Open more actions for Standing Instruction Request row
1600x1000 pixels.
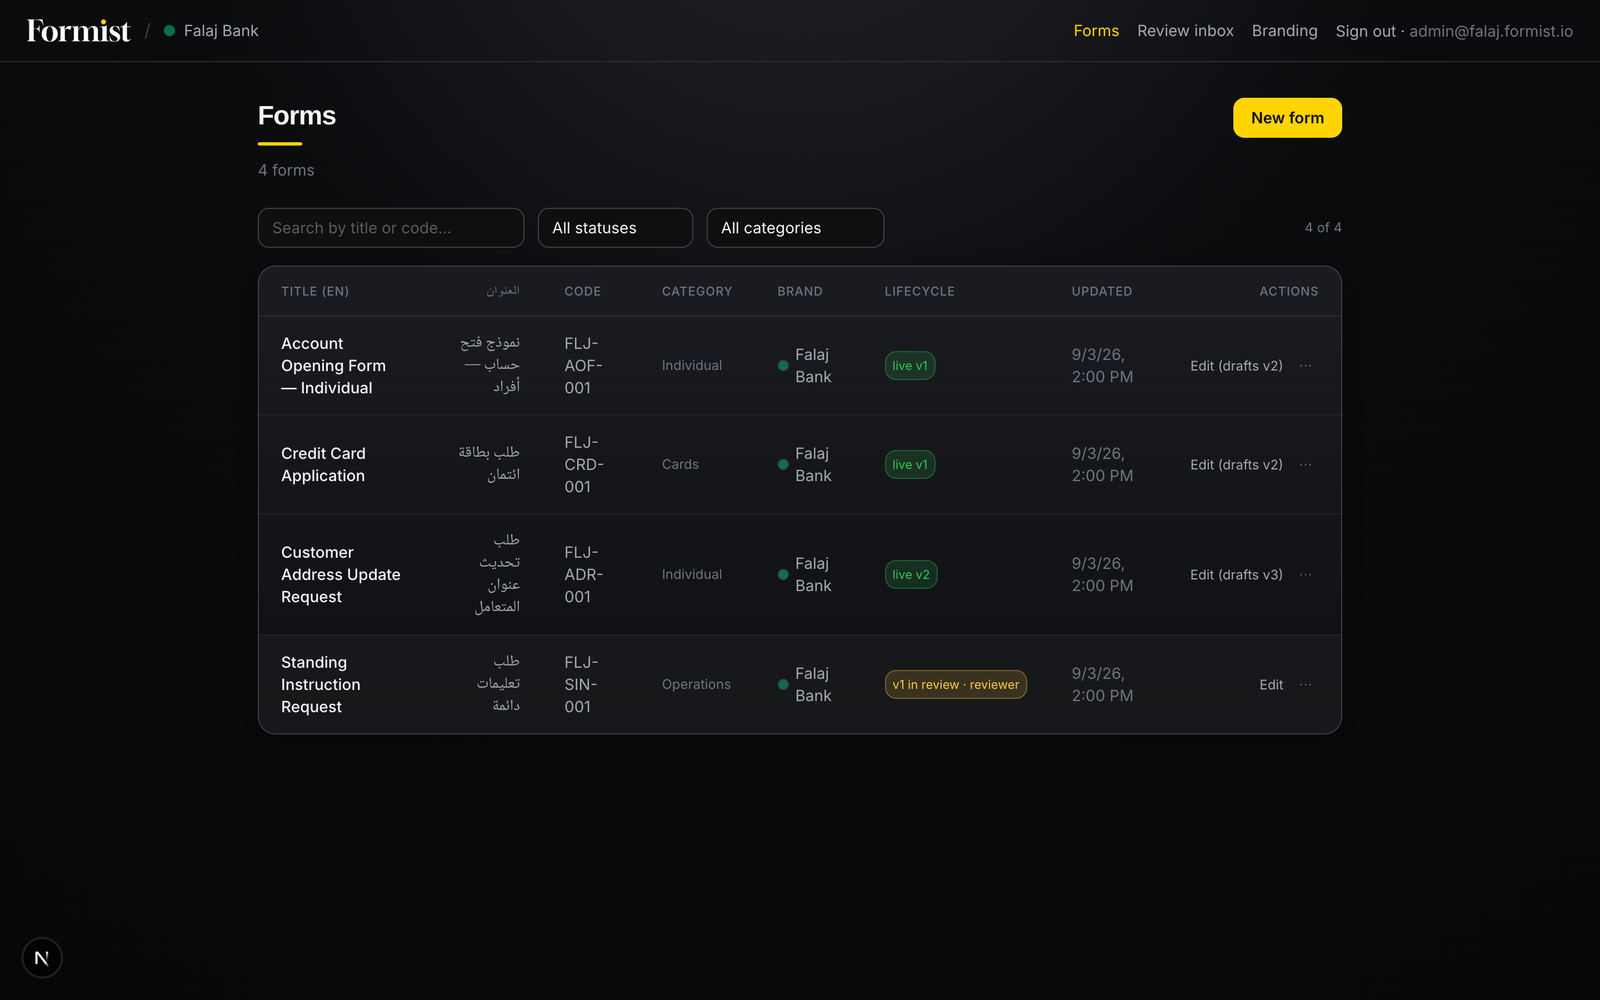(1305, 685)
